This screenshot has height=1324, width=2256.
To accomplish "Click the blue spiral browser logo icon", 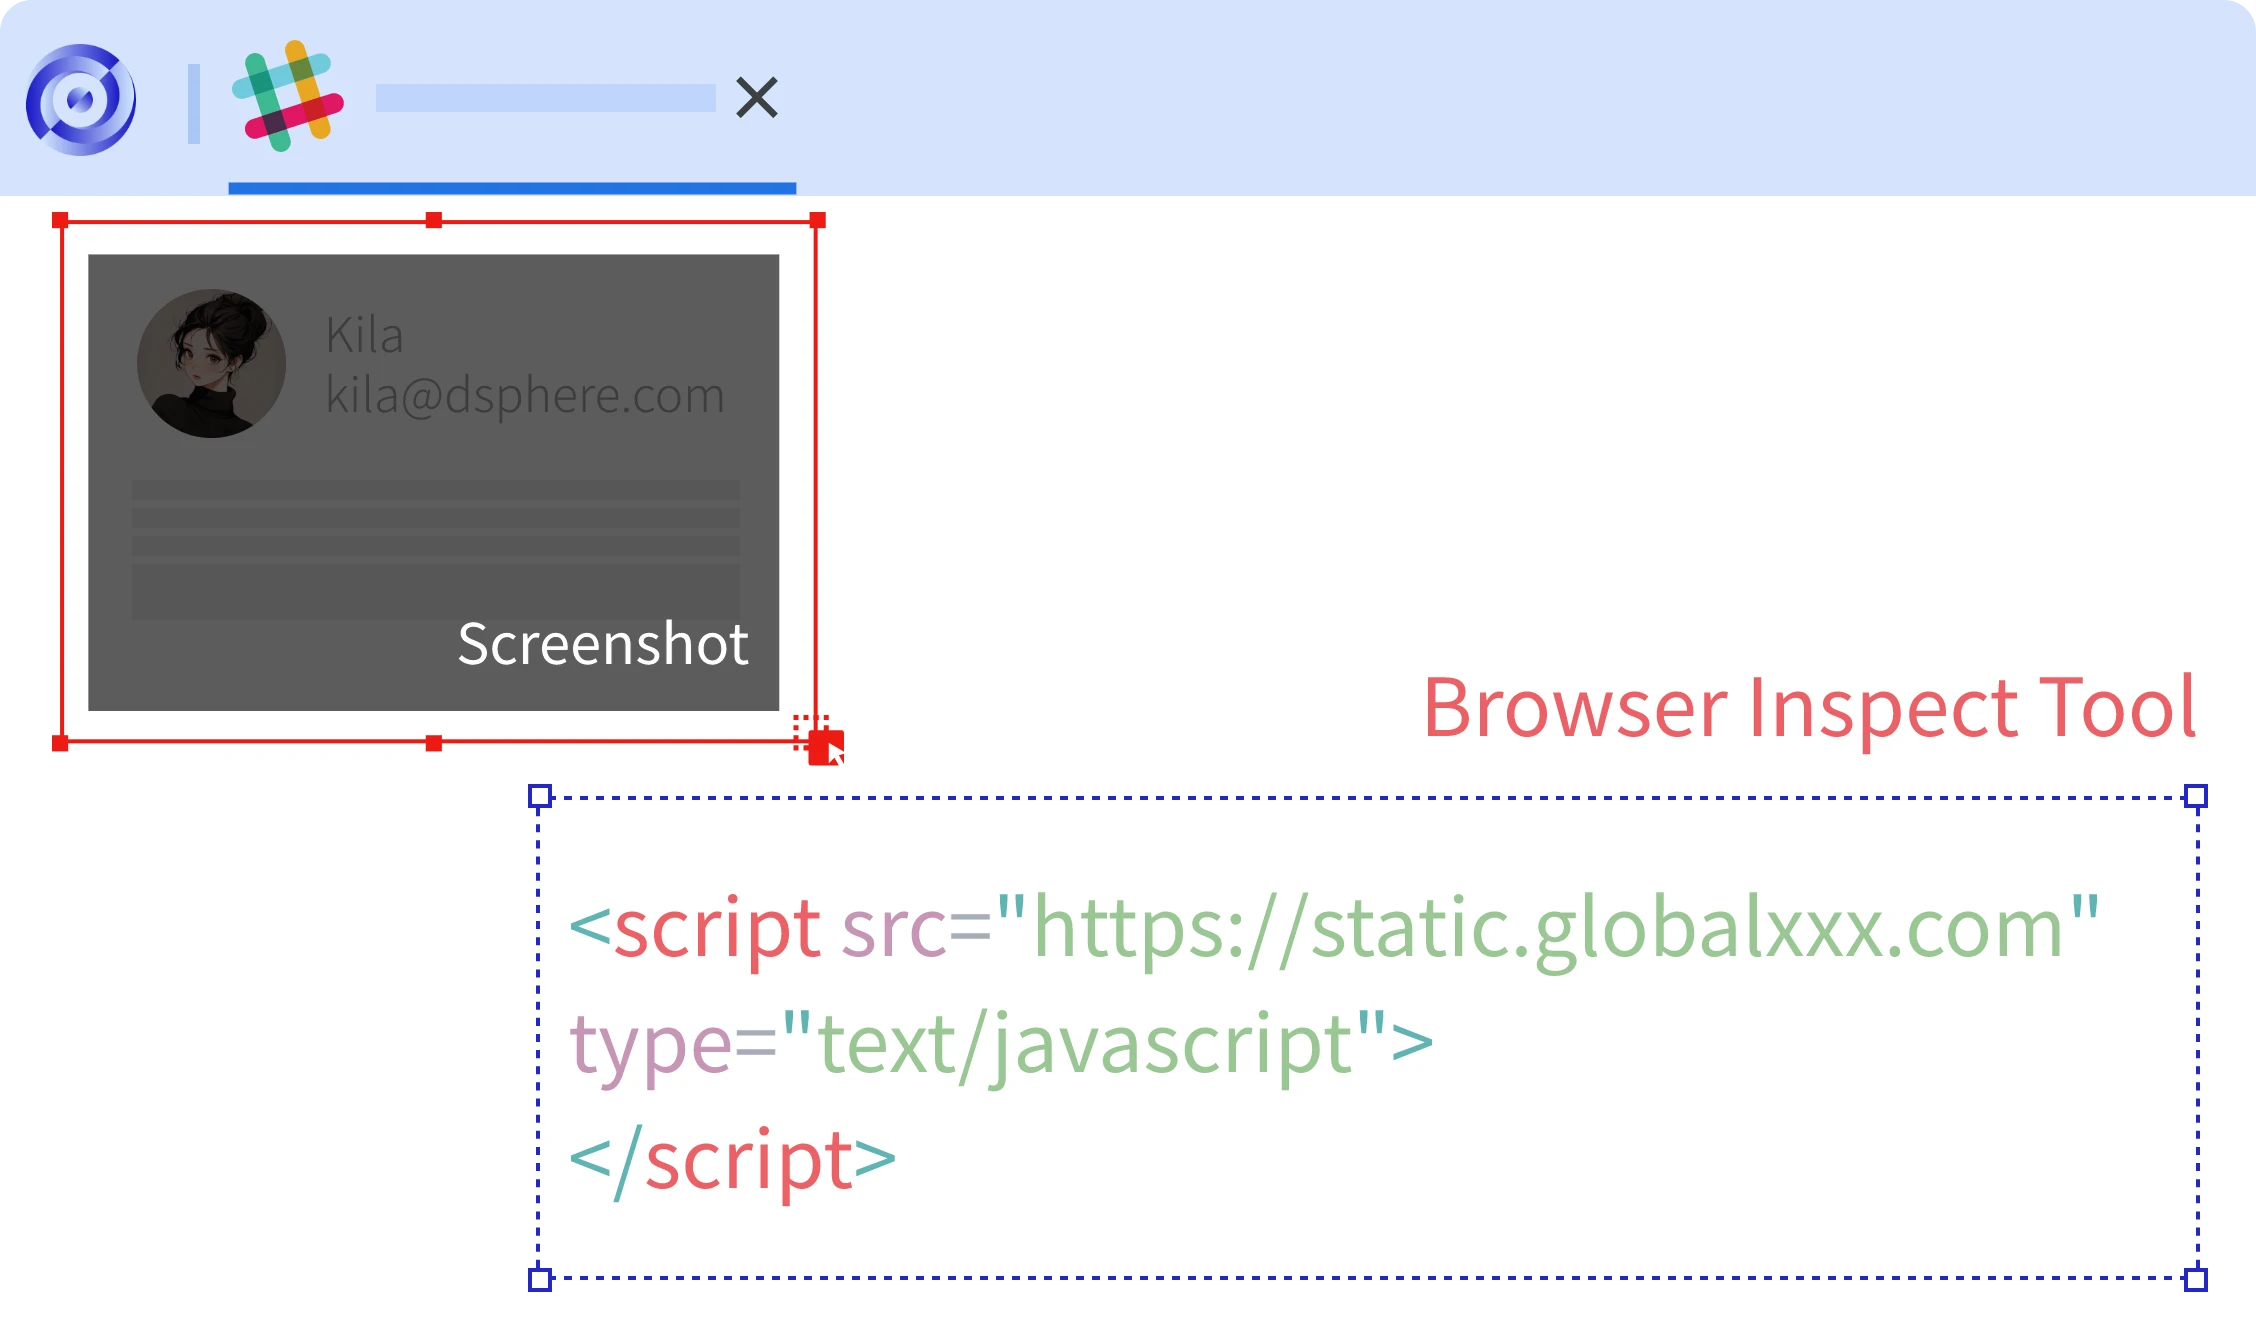I will tap(80, 99).
